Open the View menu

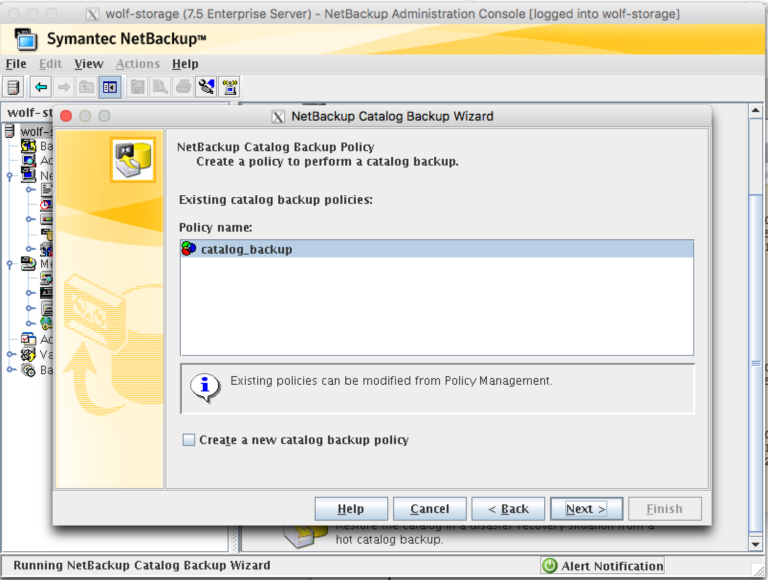[89, 64]
